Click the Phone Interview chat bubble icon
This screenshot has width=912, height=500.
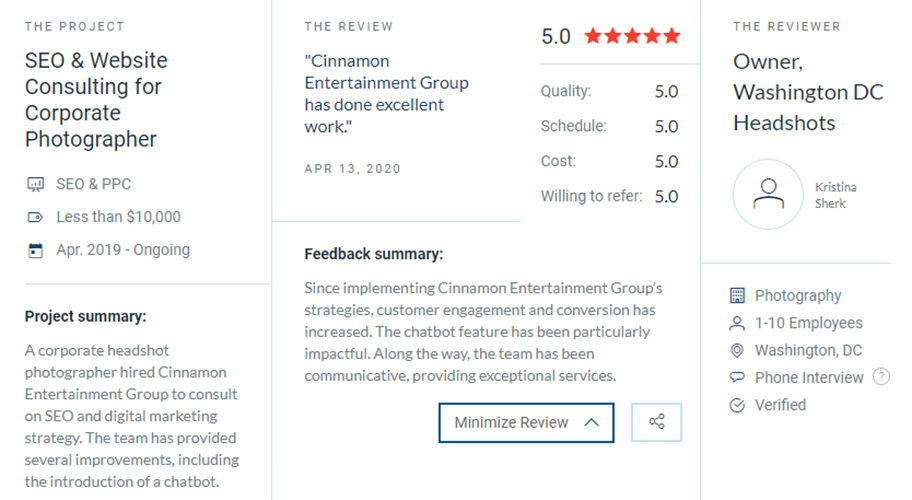click(738, 378)
